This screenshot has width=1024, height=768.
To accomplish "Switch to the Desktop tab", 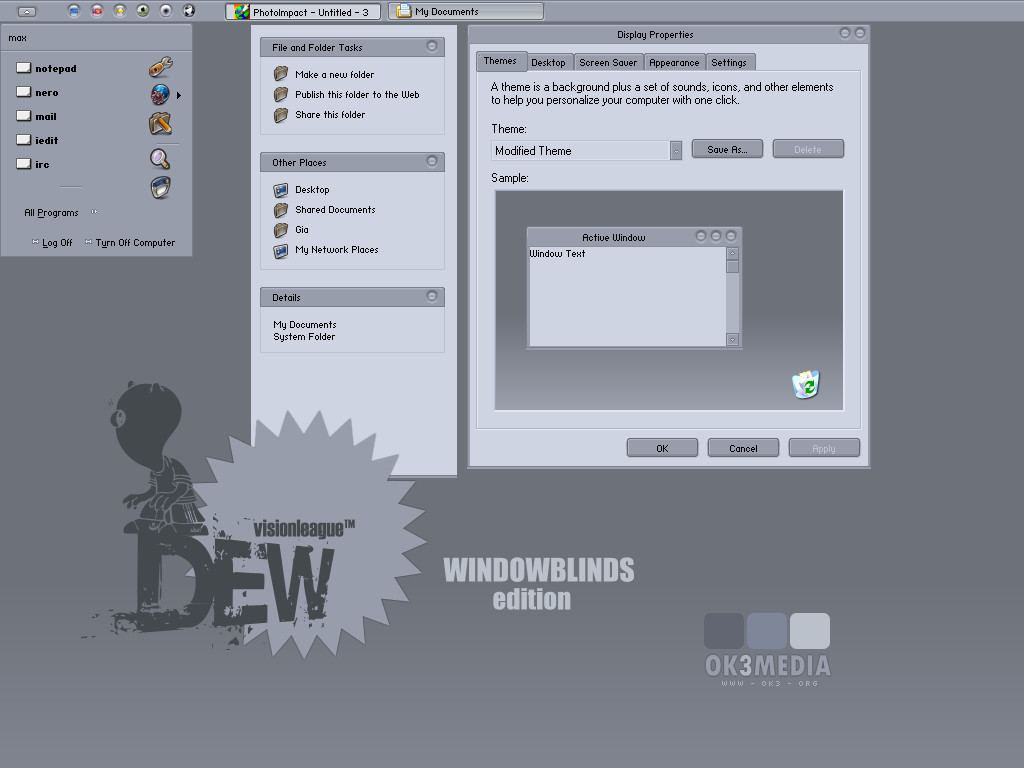I will [x=549, y=62].
